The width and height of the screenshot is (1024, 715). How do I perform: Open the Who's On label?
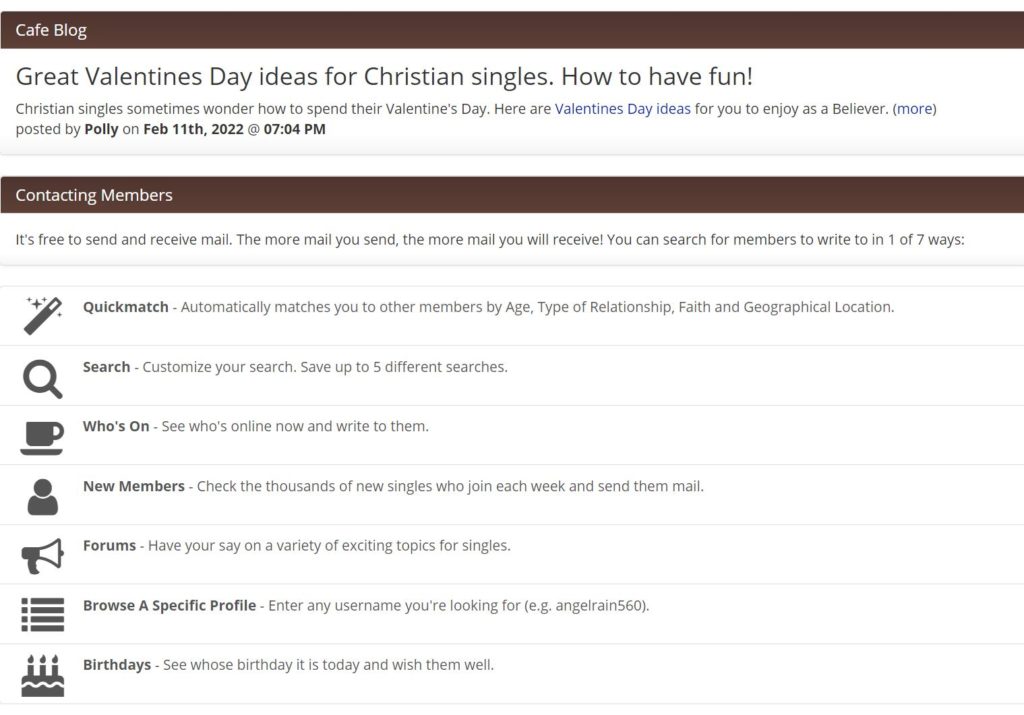click(116, 426)
